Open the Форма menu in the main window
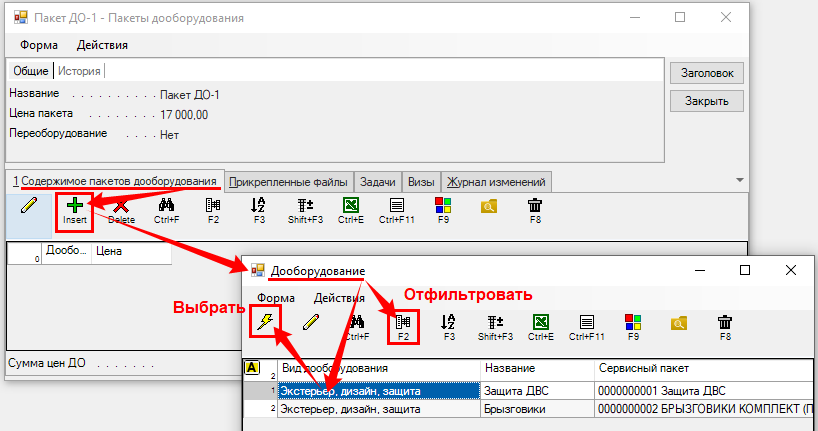The height and width of the screenshot is (431, 818). point(39,45)
